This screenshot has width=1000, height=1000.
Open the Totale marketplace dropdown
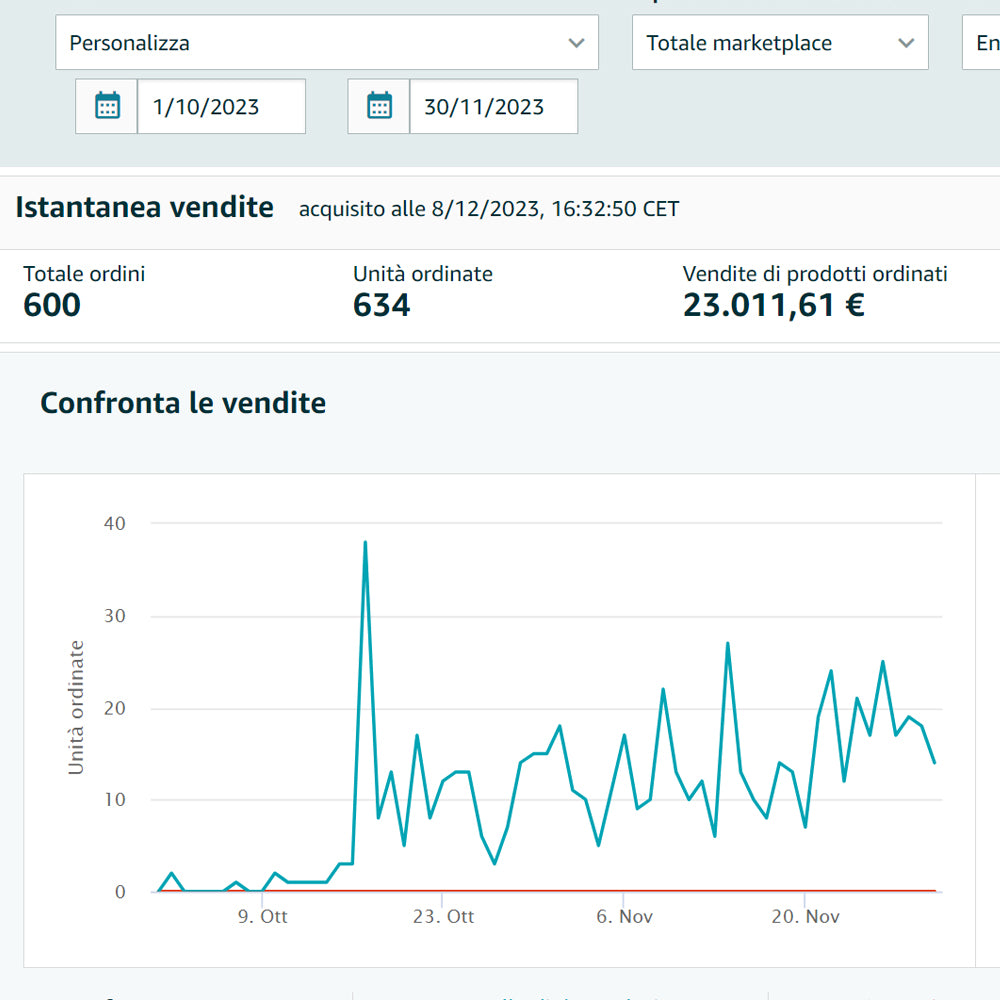tap(780, 43)
